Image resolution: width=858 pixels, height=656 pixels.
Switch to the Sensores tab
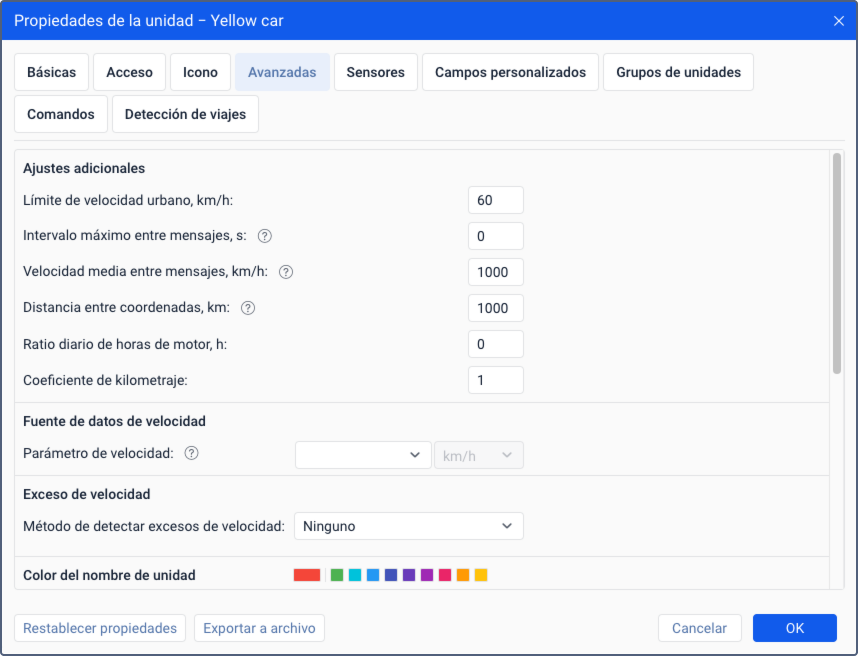point(375,72)
